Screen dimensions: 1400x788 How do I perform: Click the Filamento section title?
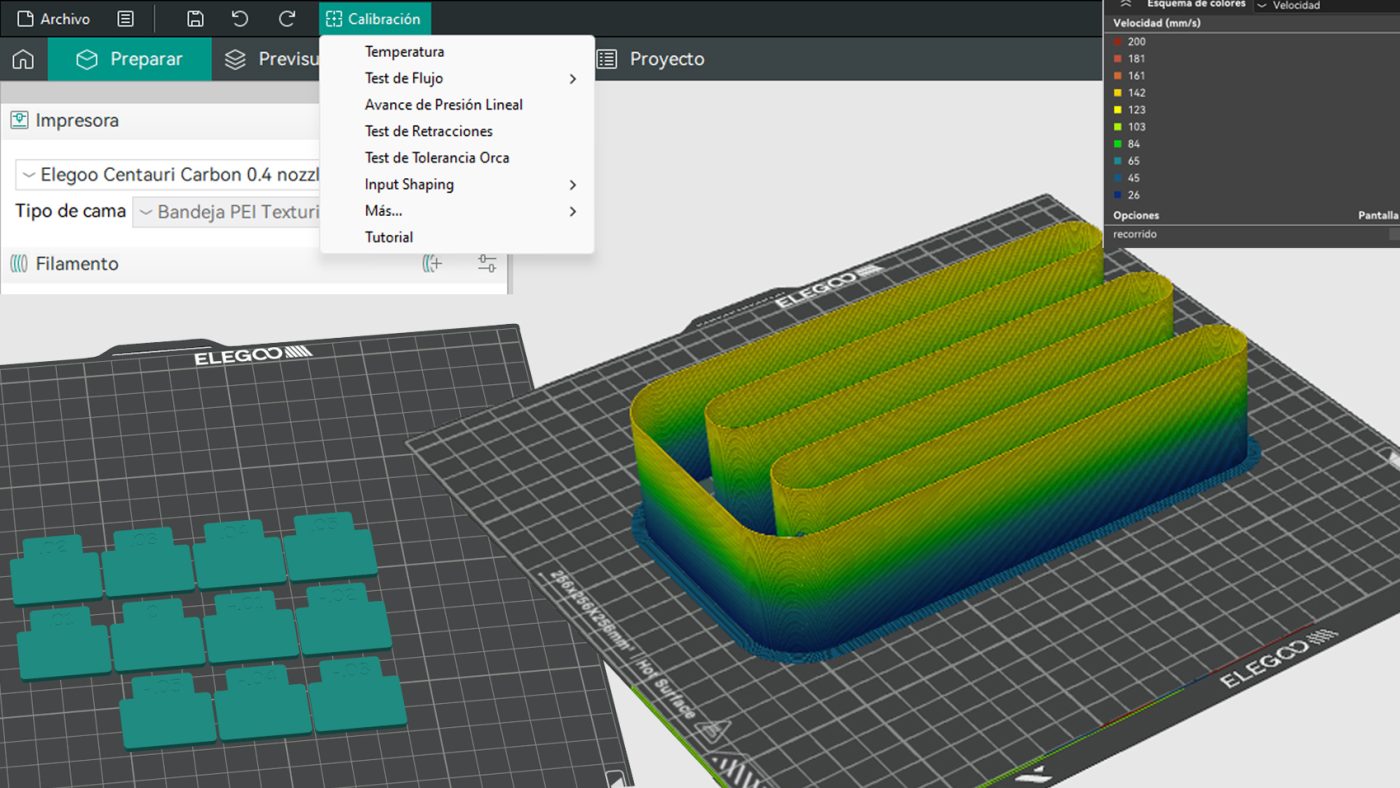(77, 264)
